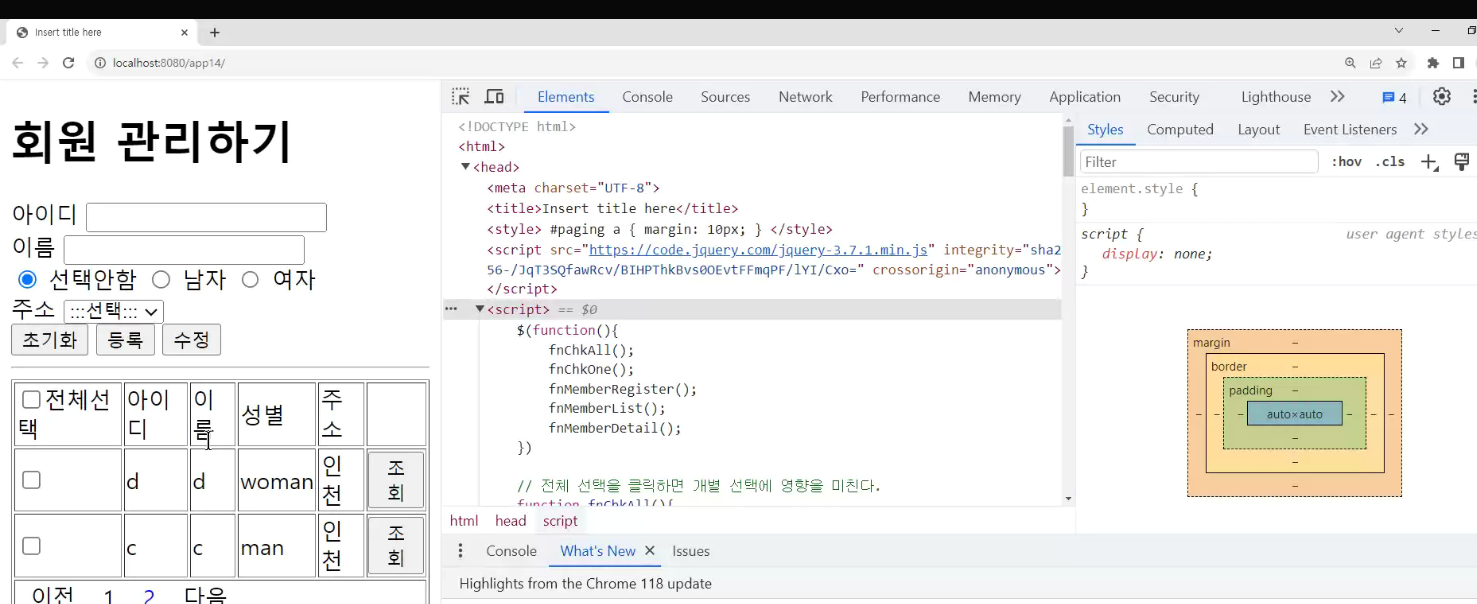This screenshot has height=604, width=1477.
Task: Toggle the device toolbar icon
Action: (x=494, y=97)
